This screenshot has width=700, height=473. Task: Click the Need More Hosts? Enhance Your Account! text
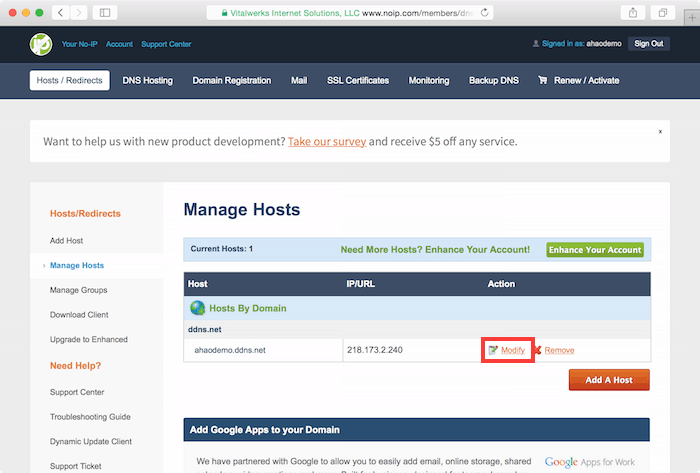pyautogui.click(x=435, y=250)
